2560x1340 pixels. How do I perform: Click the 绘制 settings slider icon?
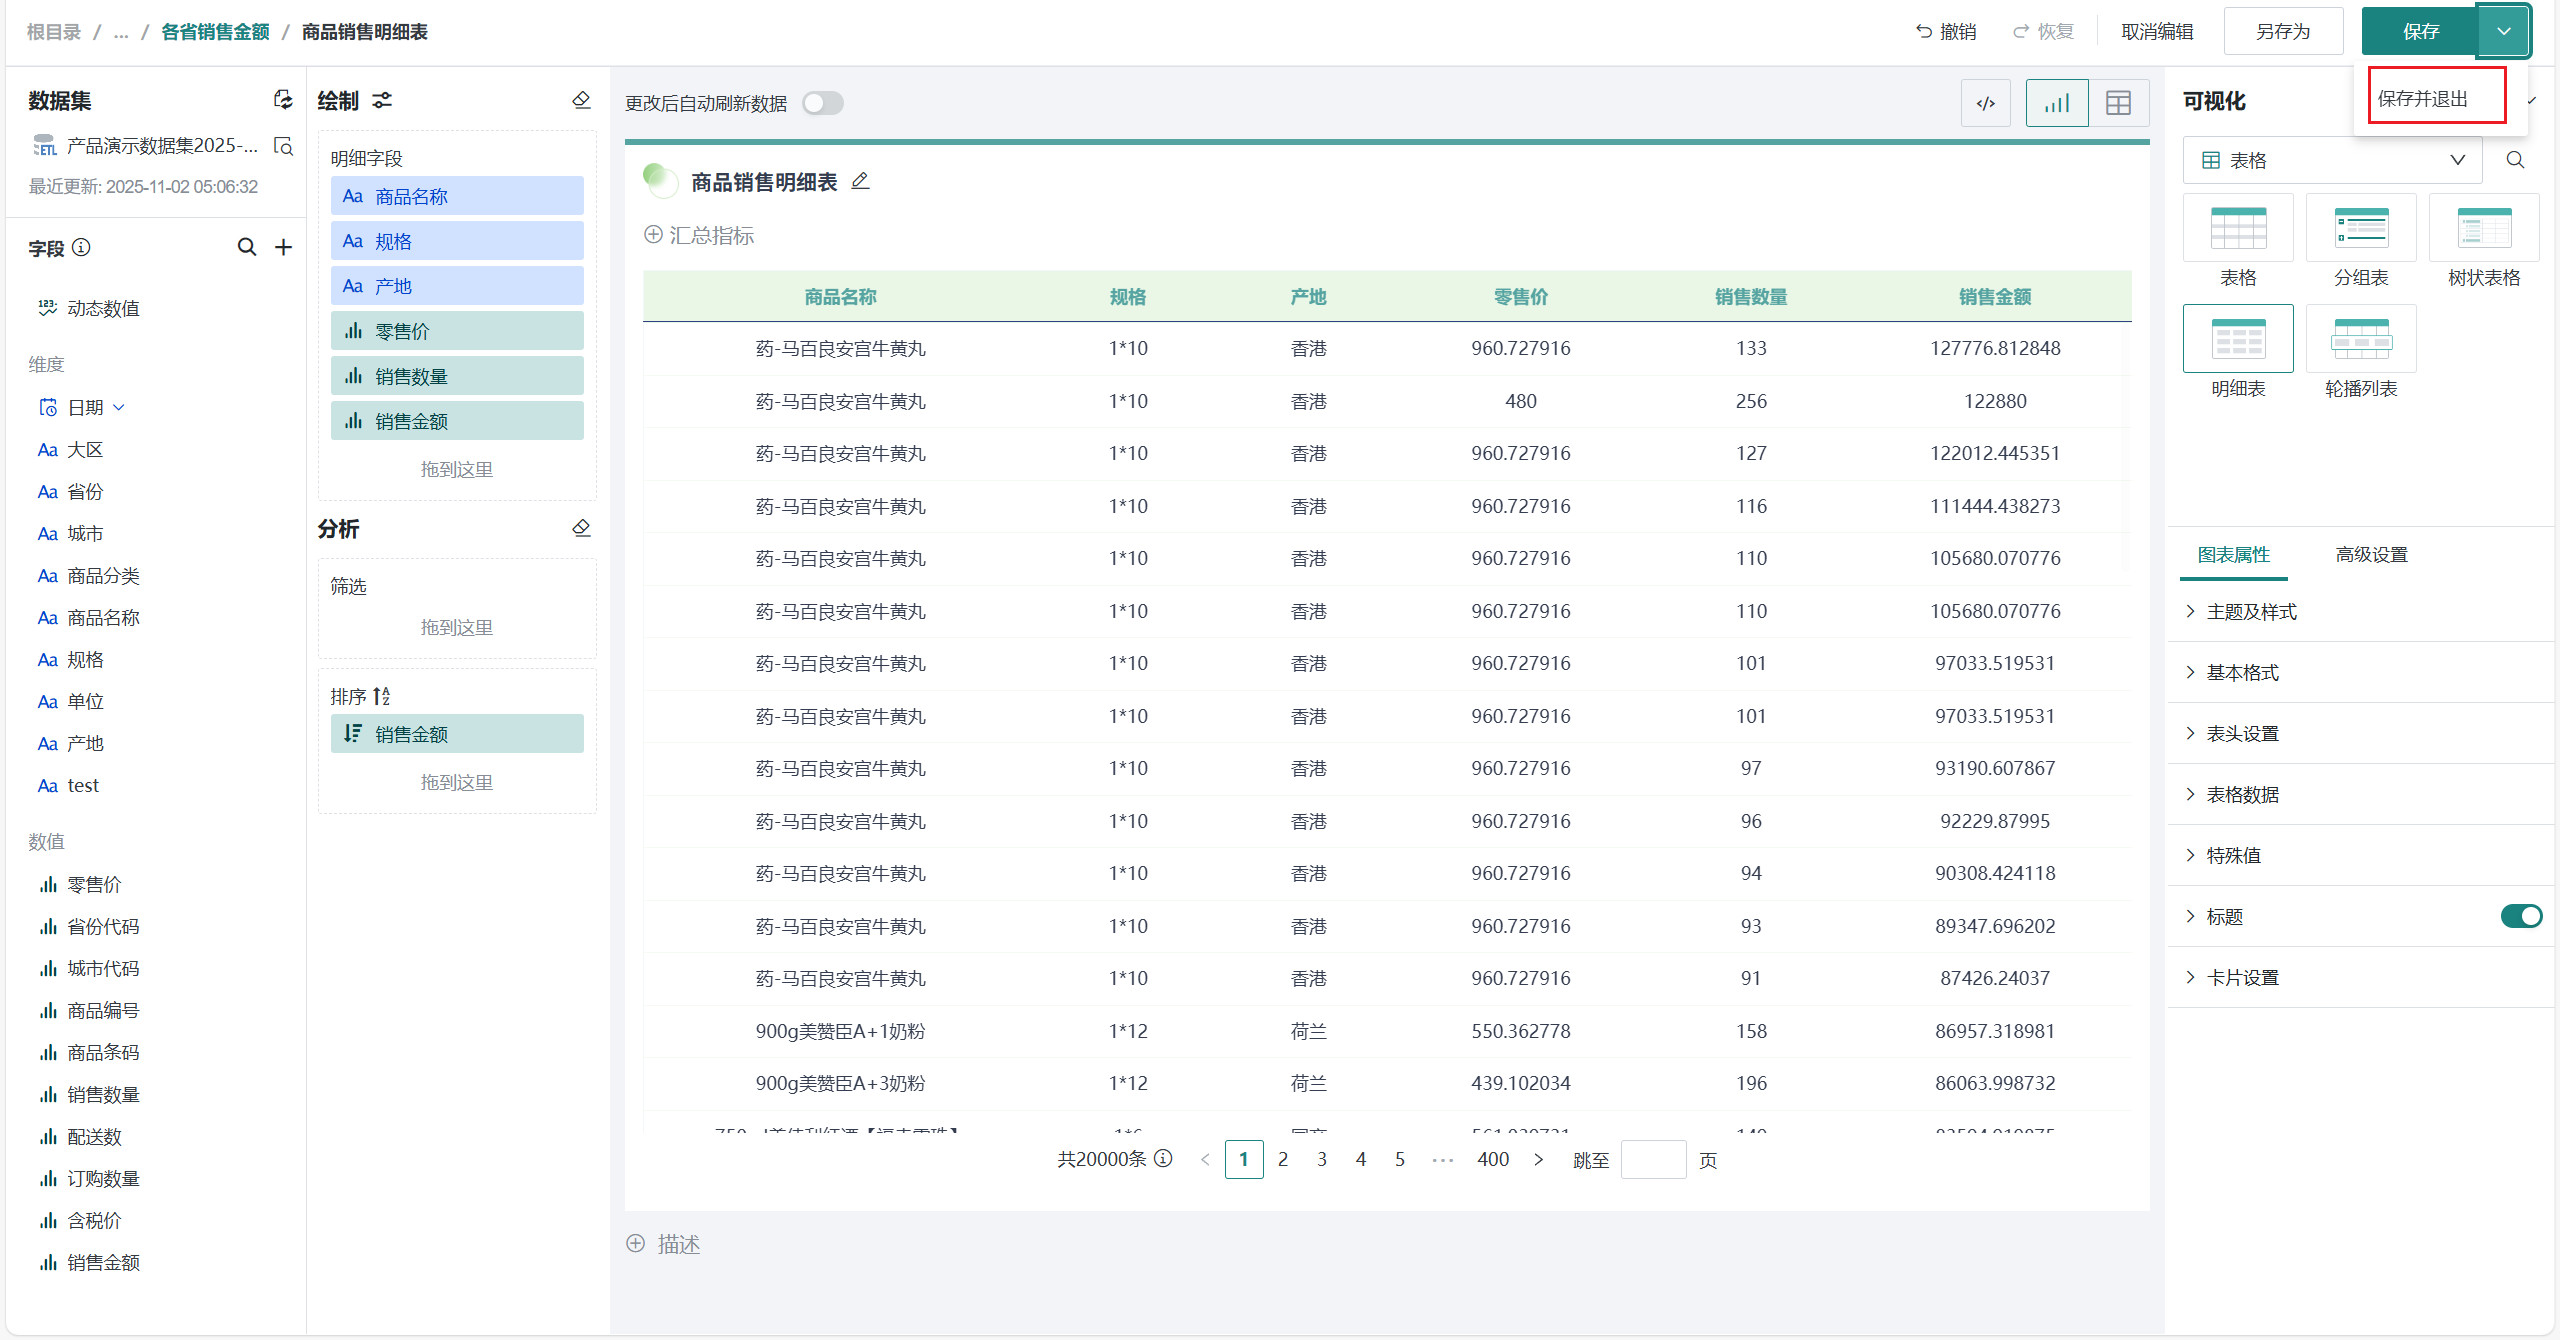click(x=382, y=100)
